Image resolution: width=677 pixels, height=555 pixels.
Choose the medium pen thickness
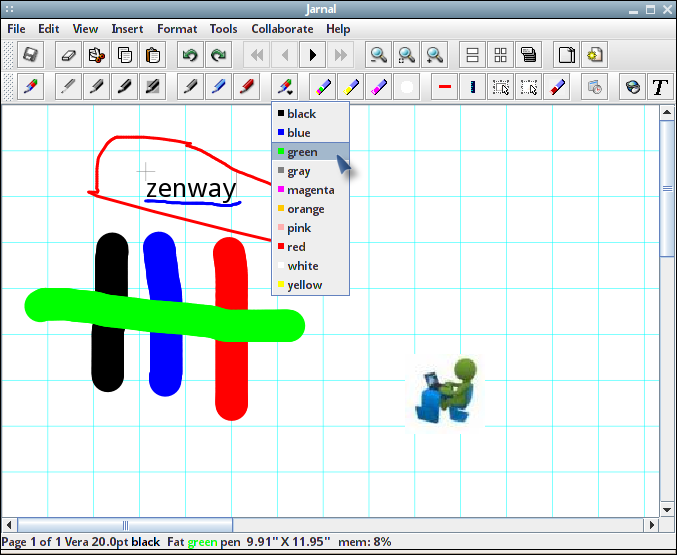97,87
